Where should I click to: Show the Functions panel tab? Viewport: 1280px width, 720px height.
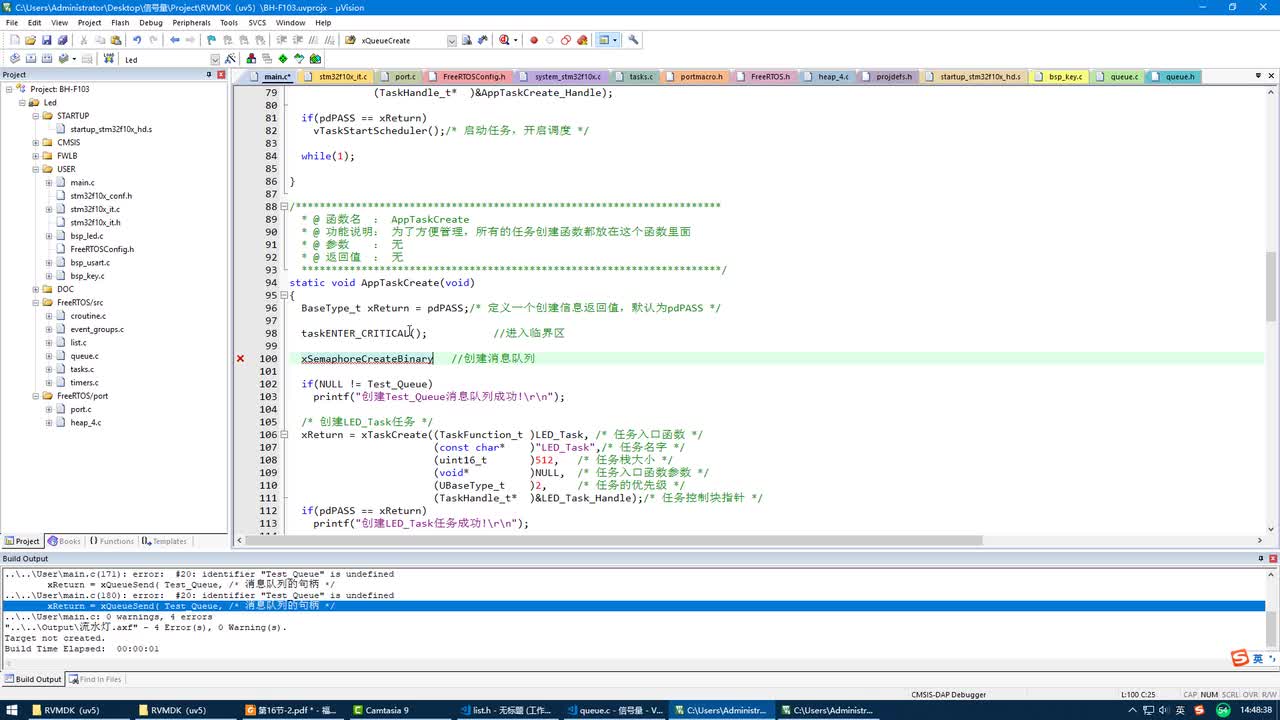pyautogui.click(x=112, y=541)
